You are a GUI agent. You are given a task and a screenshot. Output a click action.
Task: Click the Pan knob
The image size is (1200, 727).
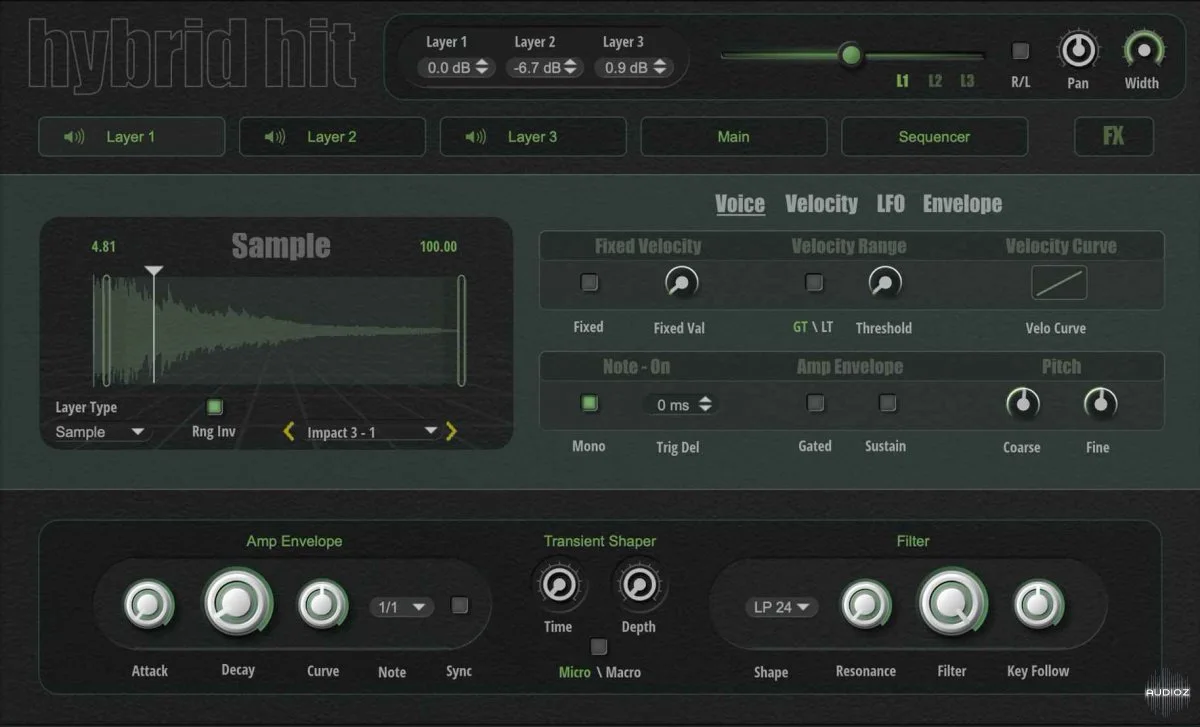coord(1077,49)
